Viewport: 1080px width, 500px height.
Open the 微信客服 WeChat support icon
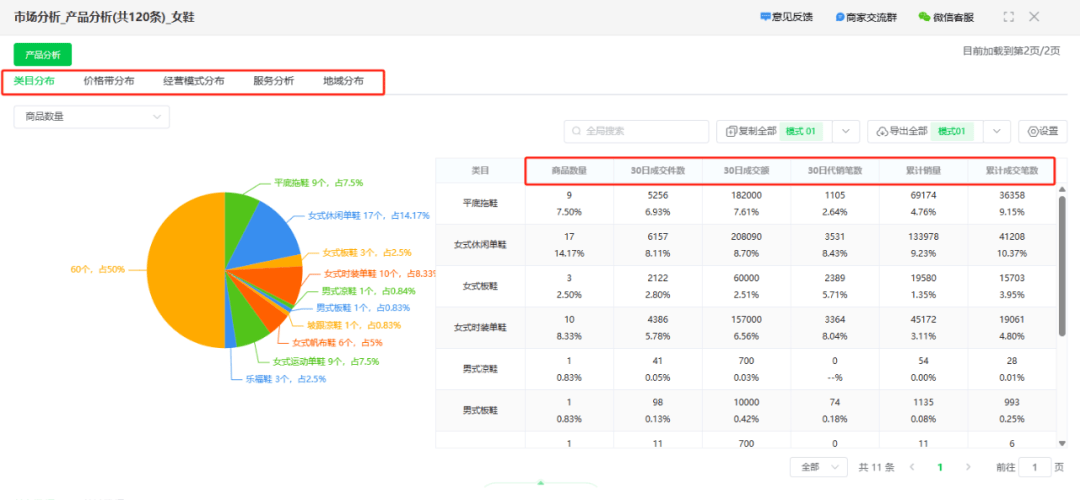click(924, 17)
